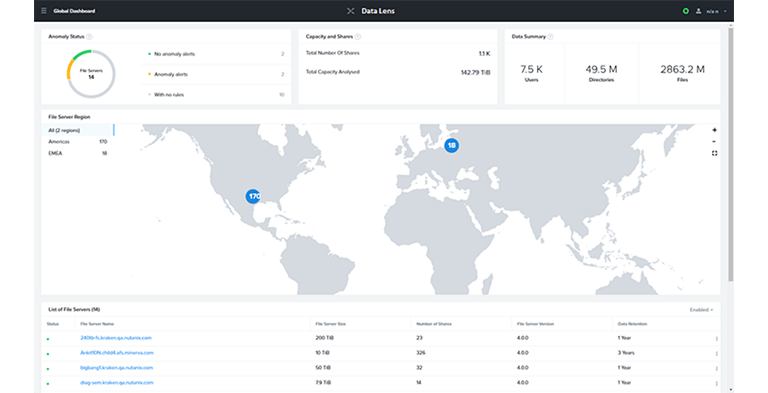Click the user profile icon
The height and width of the screenshot is (393, 768).
pos(698,11)
